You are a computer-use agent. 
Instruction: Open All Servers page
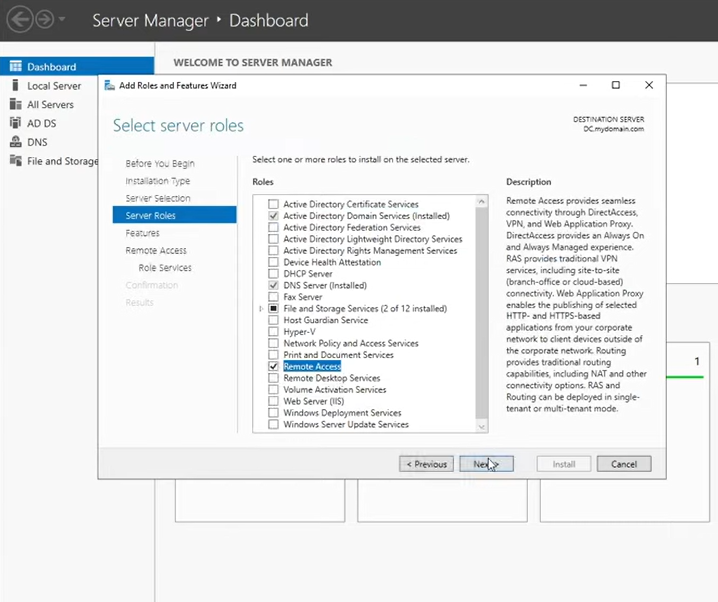tap(50, 104)
